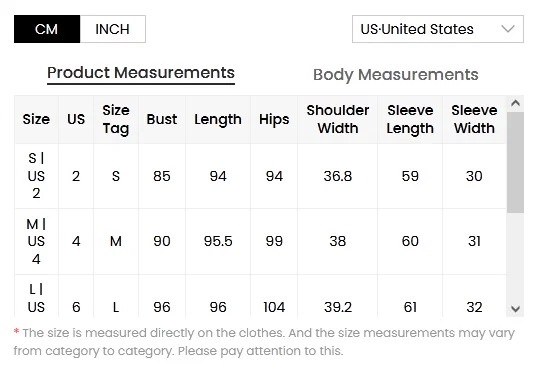Image resolution: width=544 pixels, height=371 pixels.
Task: Click the Hips column header
Action: pos(274,119)
